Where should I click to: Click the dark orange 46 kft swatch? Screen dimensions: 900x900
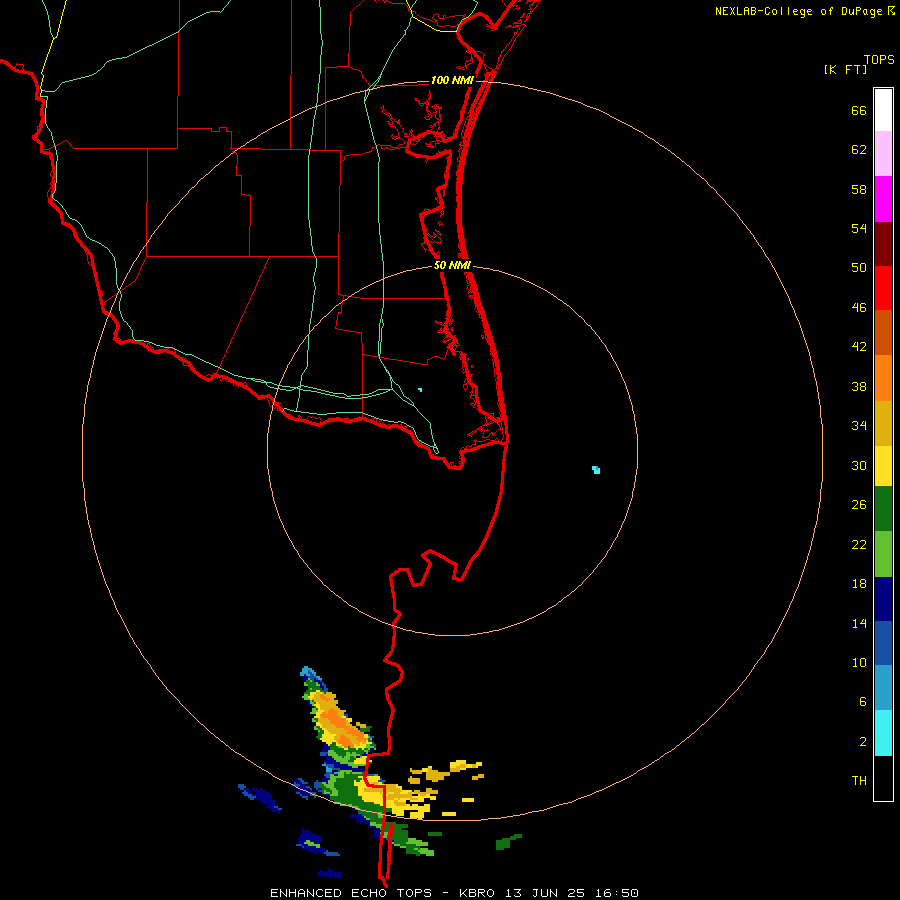[883, 332]
